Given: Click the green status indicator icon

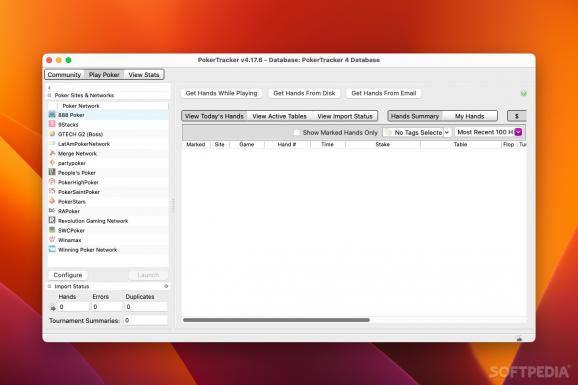Looking at the screenshot, I should pyautogui.click(x=523, y=93).
